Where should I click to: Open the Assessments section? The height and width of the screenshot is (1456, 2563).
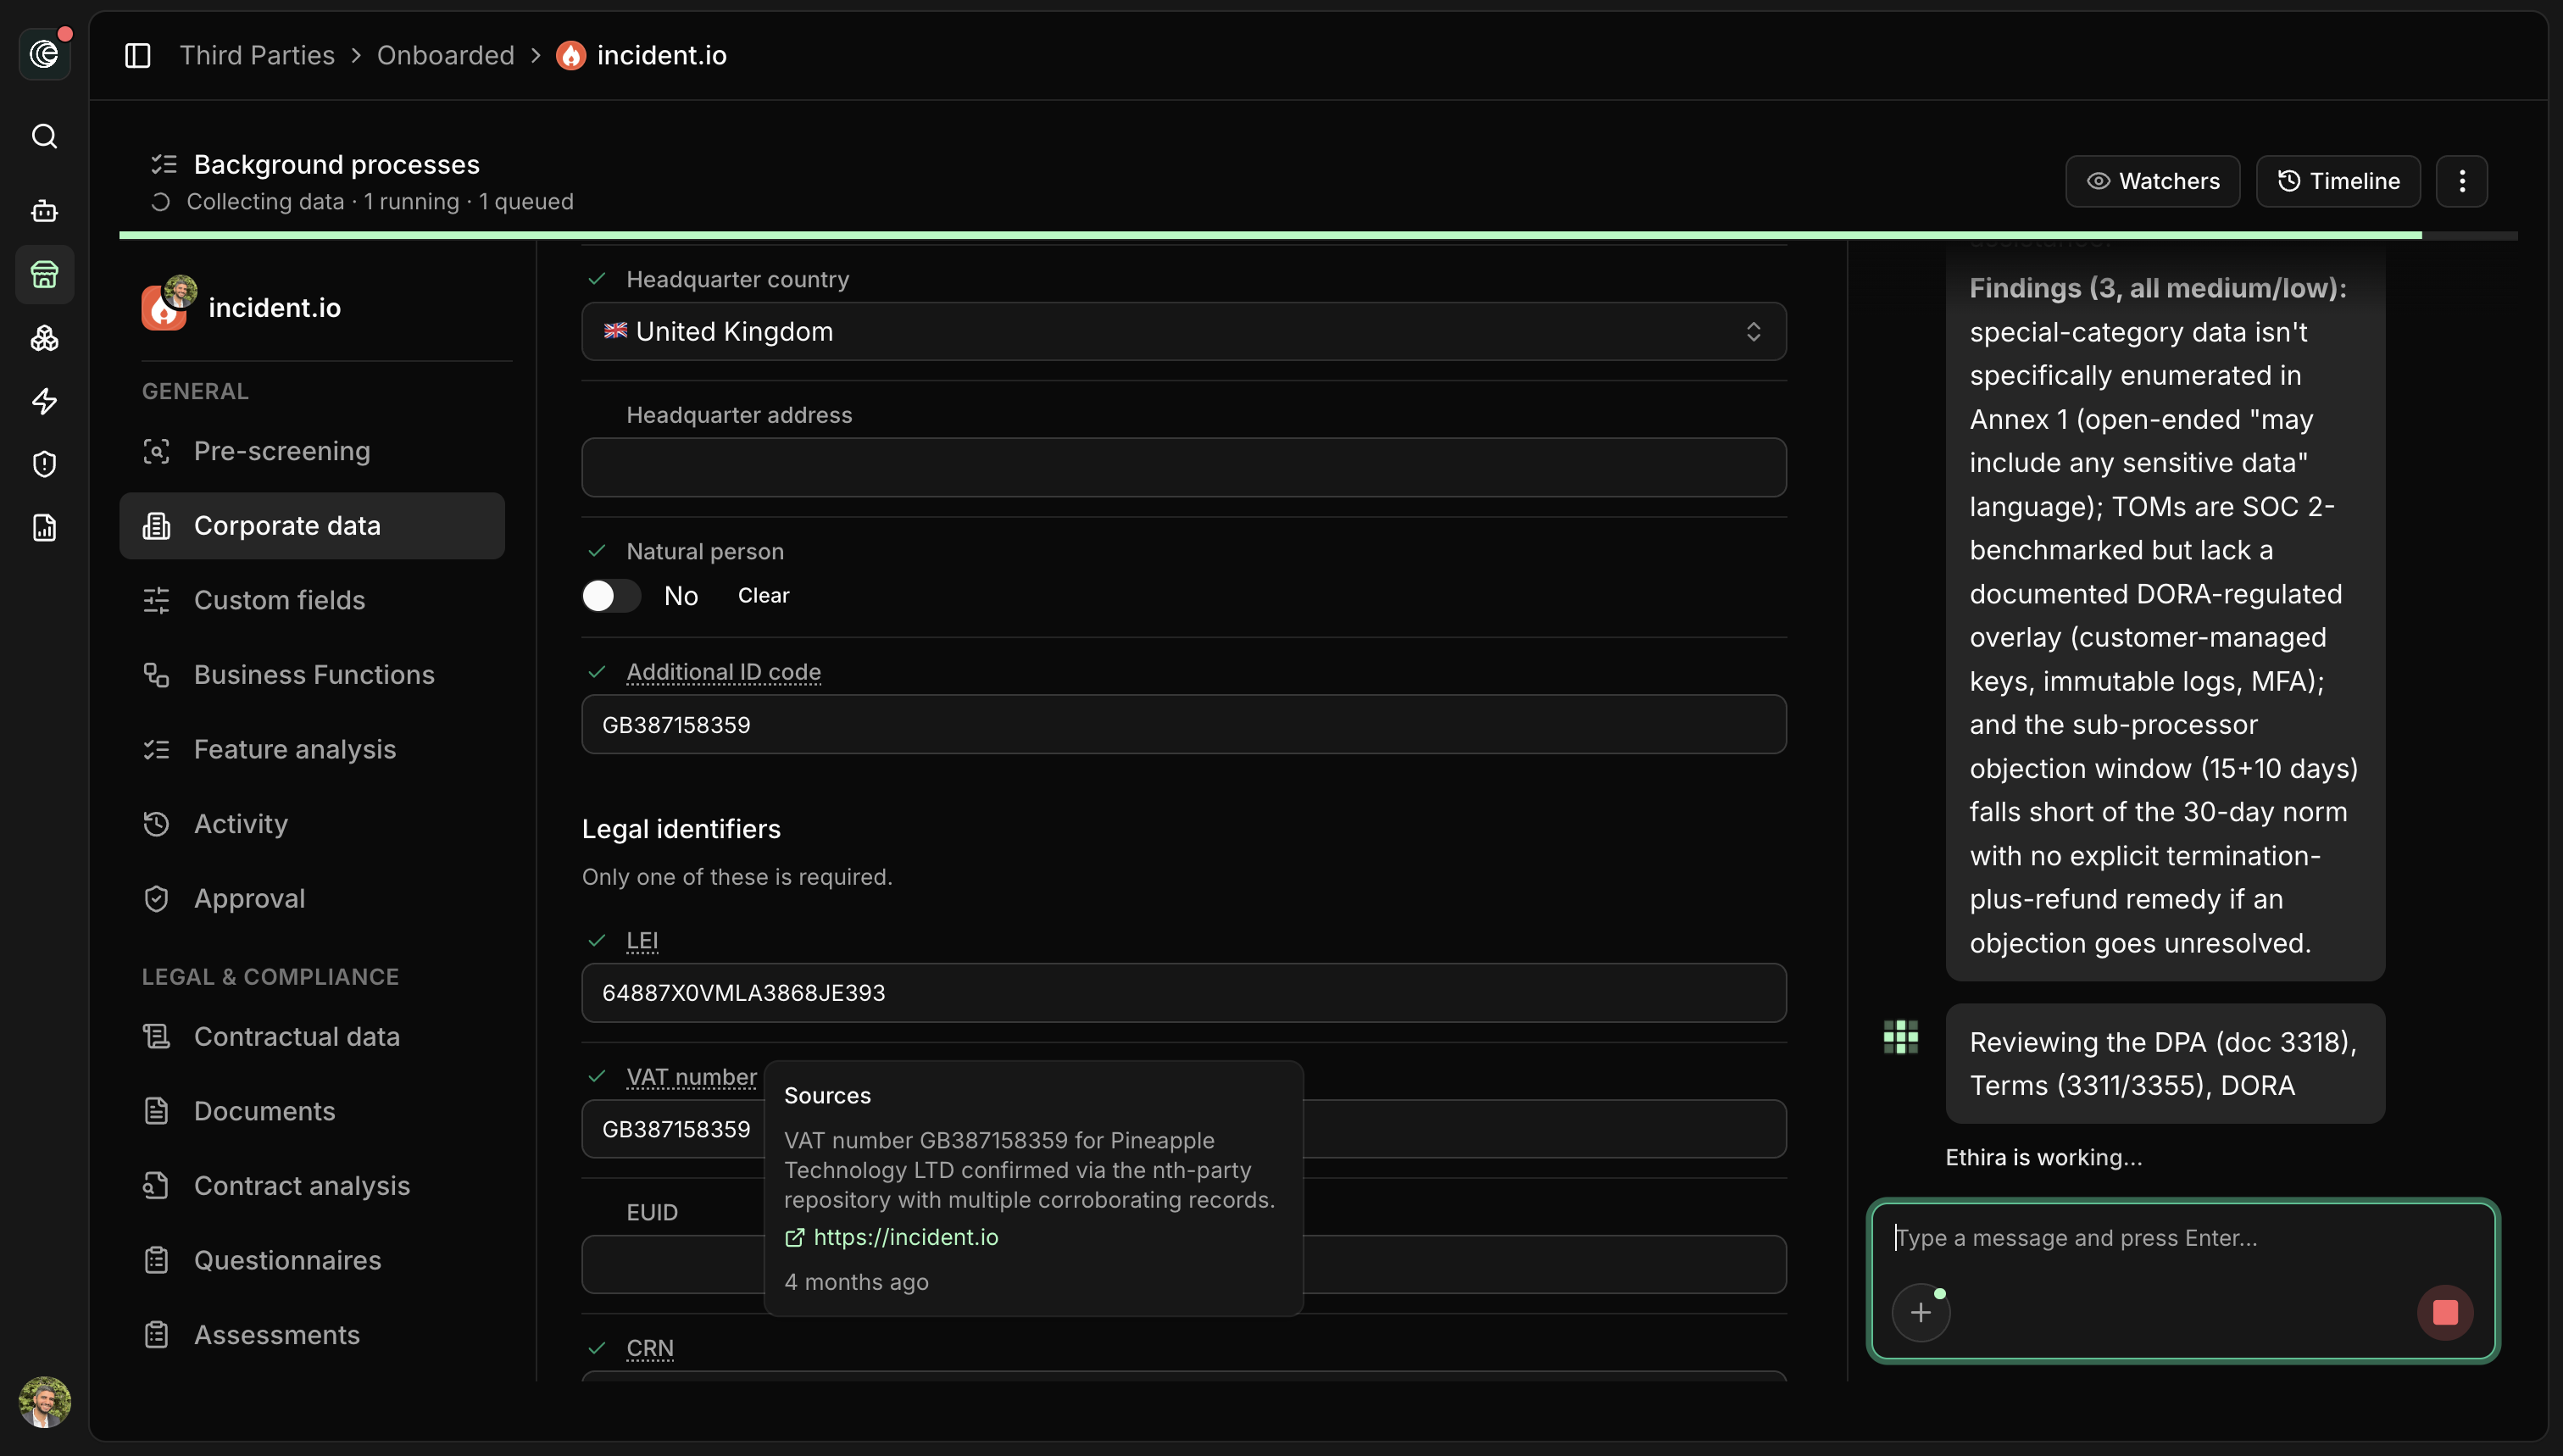(311, 1335)
